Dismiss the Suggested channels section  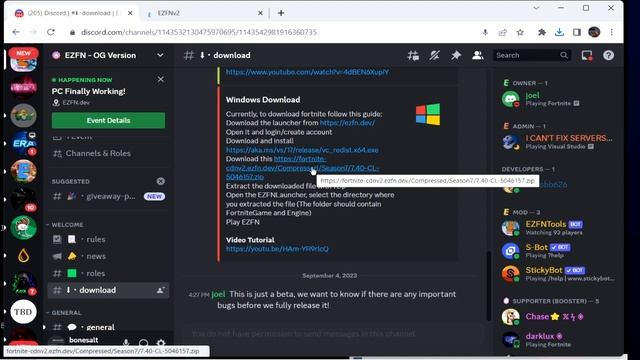(x=161, y=181)
